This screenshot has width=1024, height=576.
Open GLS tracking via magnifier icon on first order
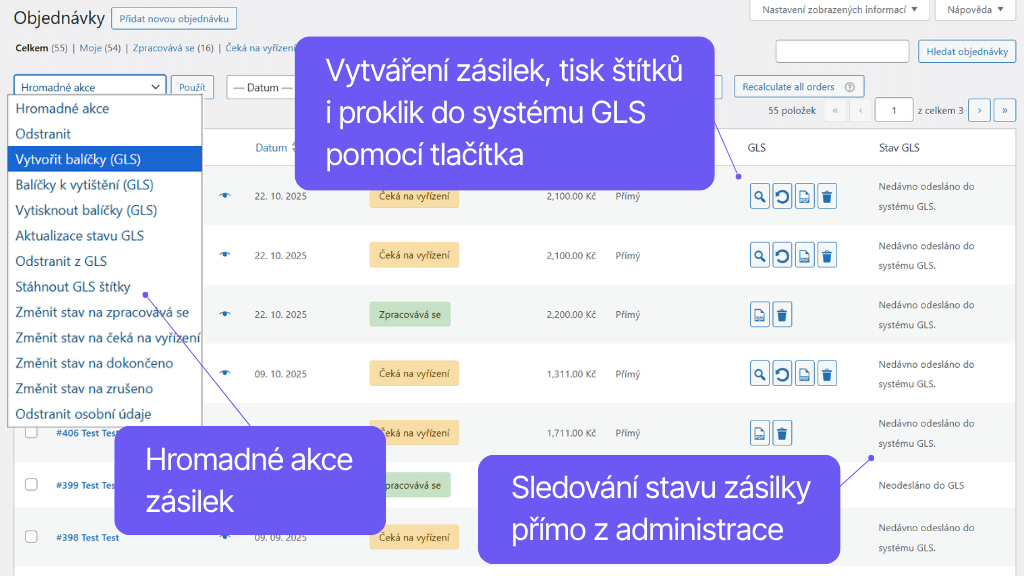(759, 196)
